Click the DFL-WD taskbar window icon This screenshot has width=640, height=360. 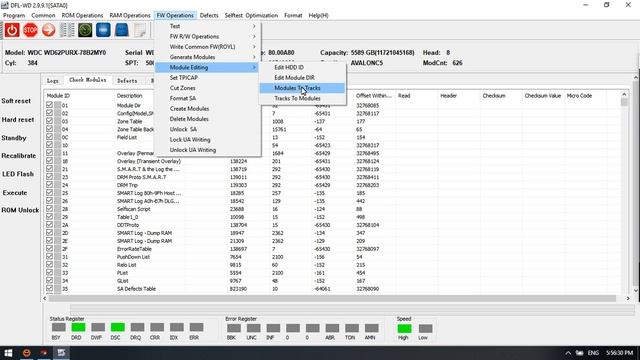[x=61, y=353]
